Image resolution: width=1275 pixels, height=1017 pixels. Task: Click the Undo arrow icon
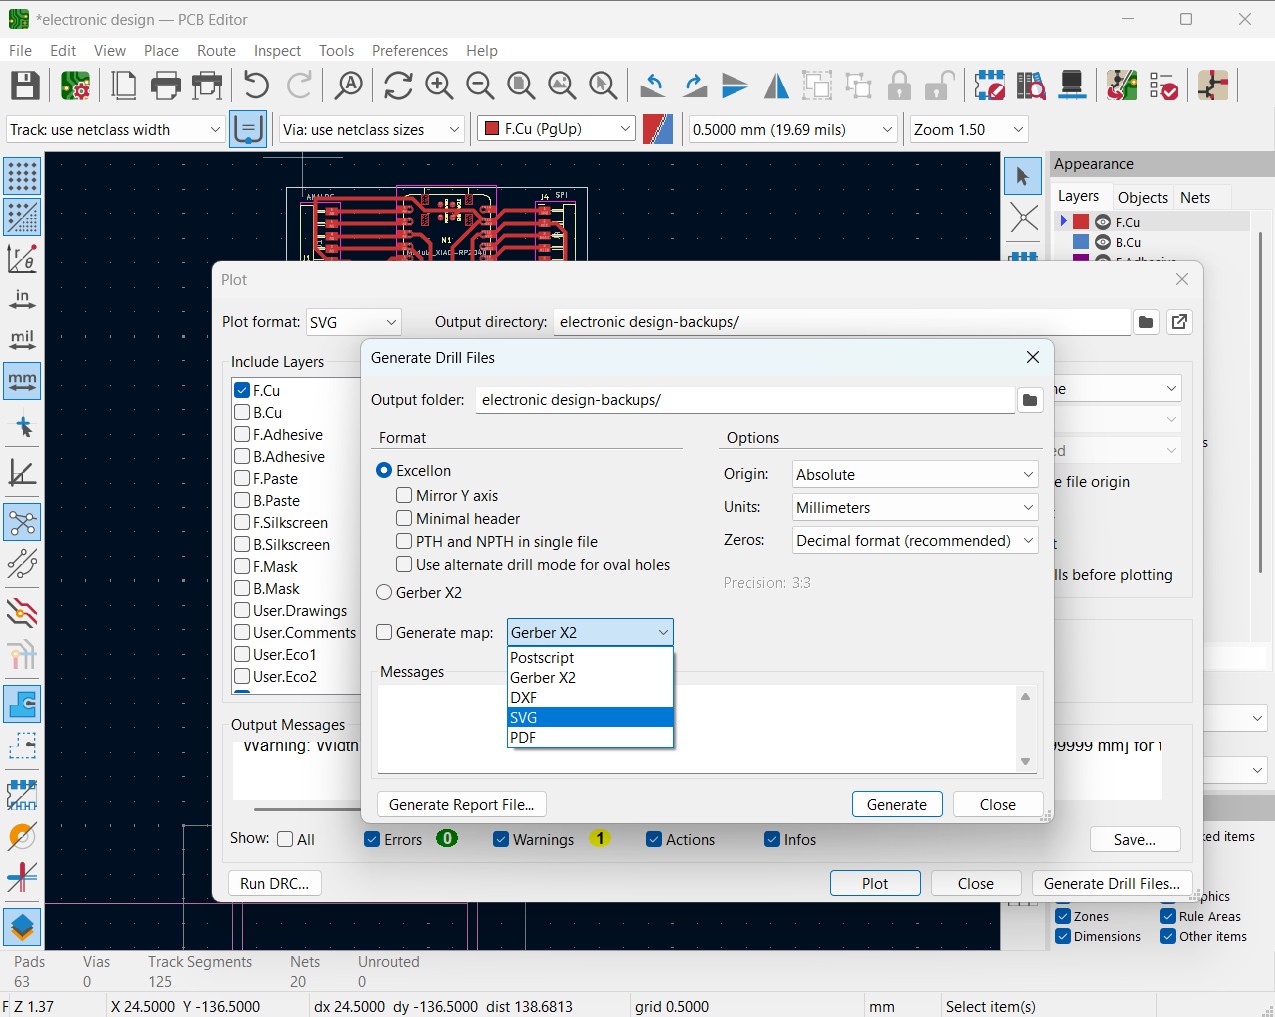[x=256, y=86]
